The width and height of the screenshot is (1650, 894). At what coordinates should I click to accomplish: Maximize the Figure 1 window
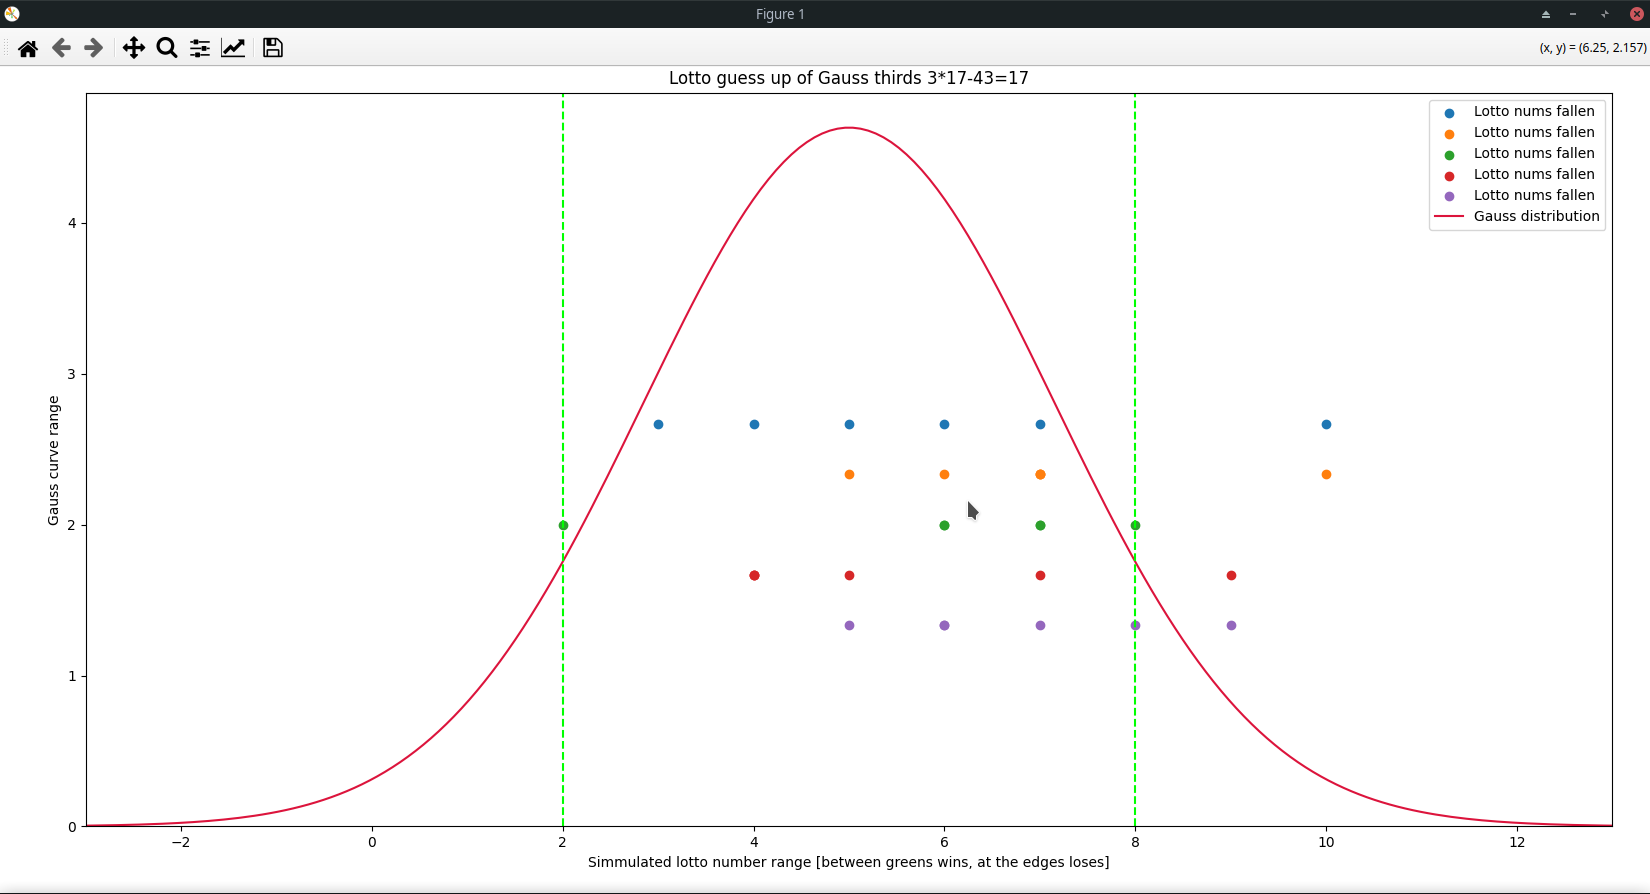[x=1605, y=14]
